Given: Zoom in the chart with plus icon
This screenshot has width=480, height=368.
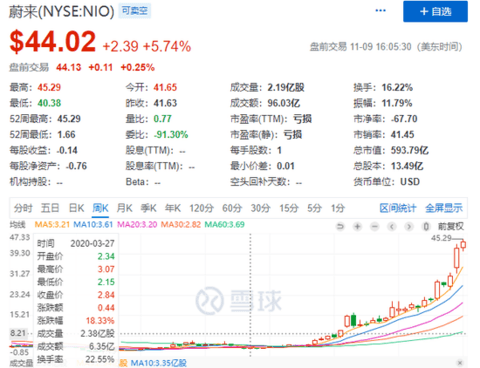Looking at the screenshot, I should pos(358,227).
